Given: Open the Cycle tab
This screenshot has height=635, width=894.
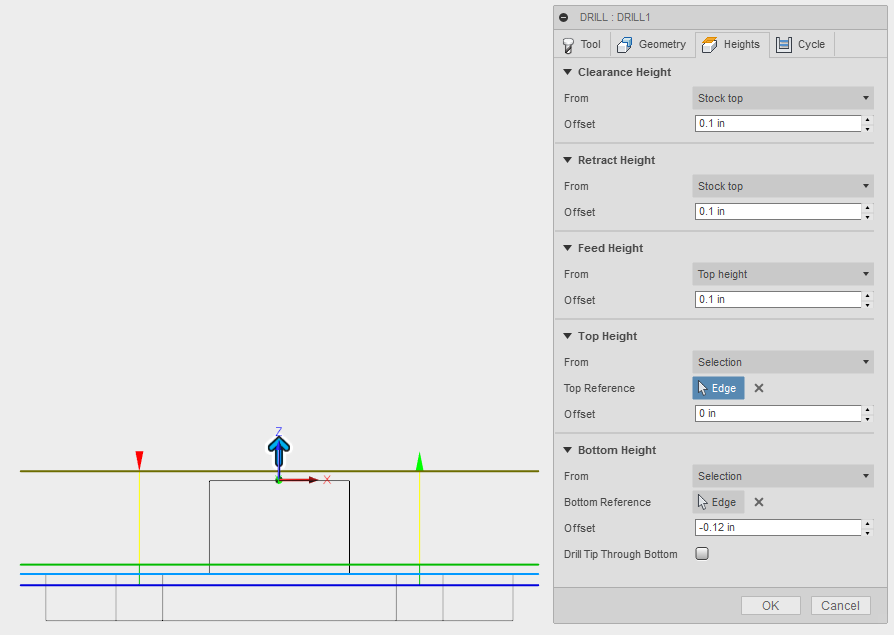Looking at the screenshot, I should 802,44.
